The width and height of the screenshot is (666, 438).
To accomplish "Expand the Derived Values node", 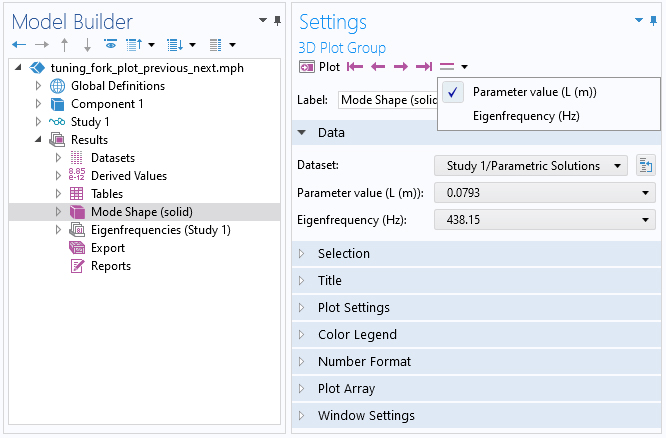I will tap(58, 176).
